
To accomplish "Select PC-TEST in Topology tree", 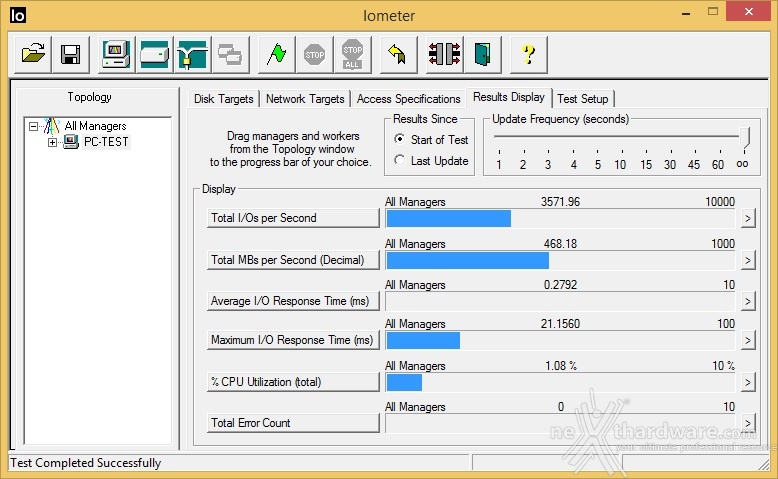I will (x=106, y=142).
